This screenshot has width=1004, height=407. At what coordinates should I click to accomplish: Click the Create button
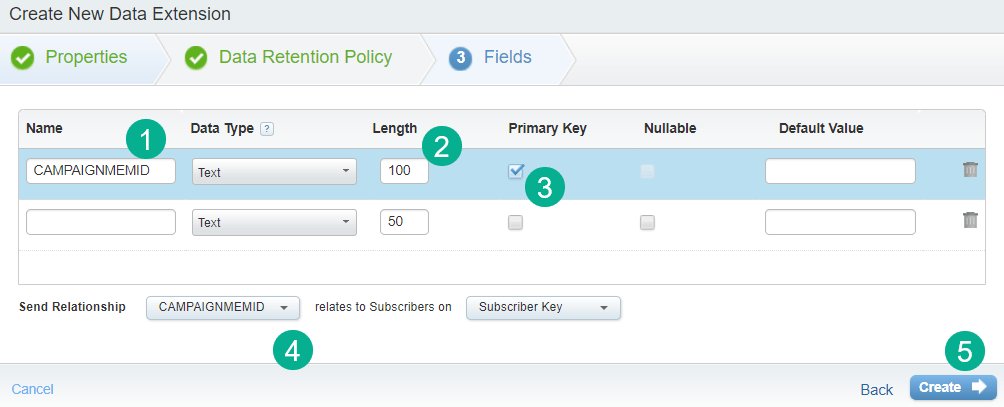coord(952,387)
